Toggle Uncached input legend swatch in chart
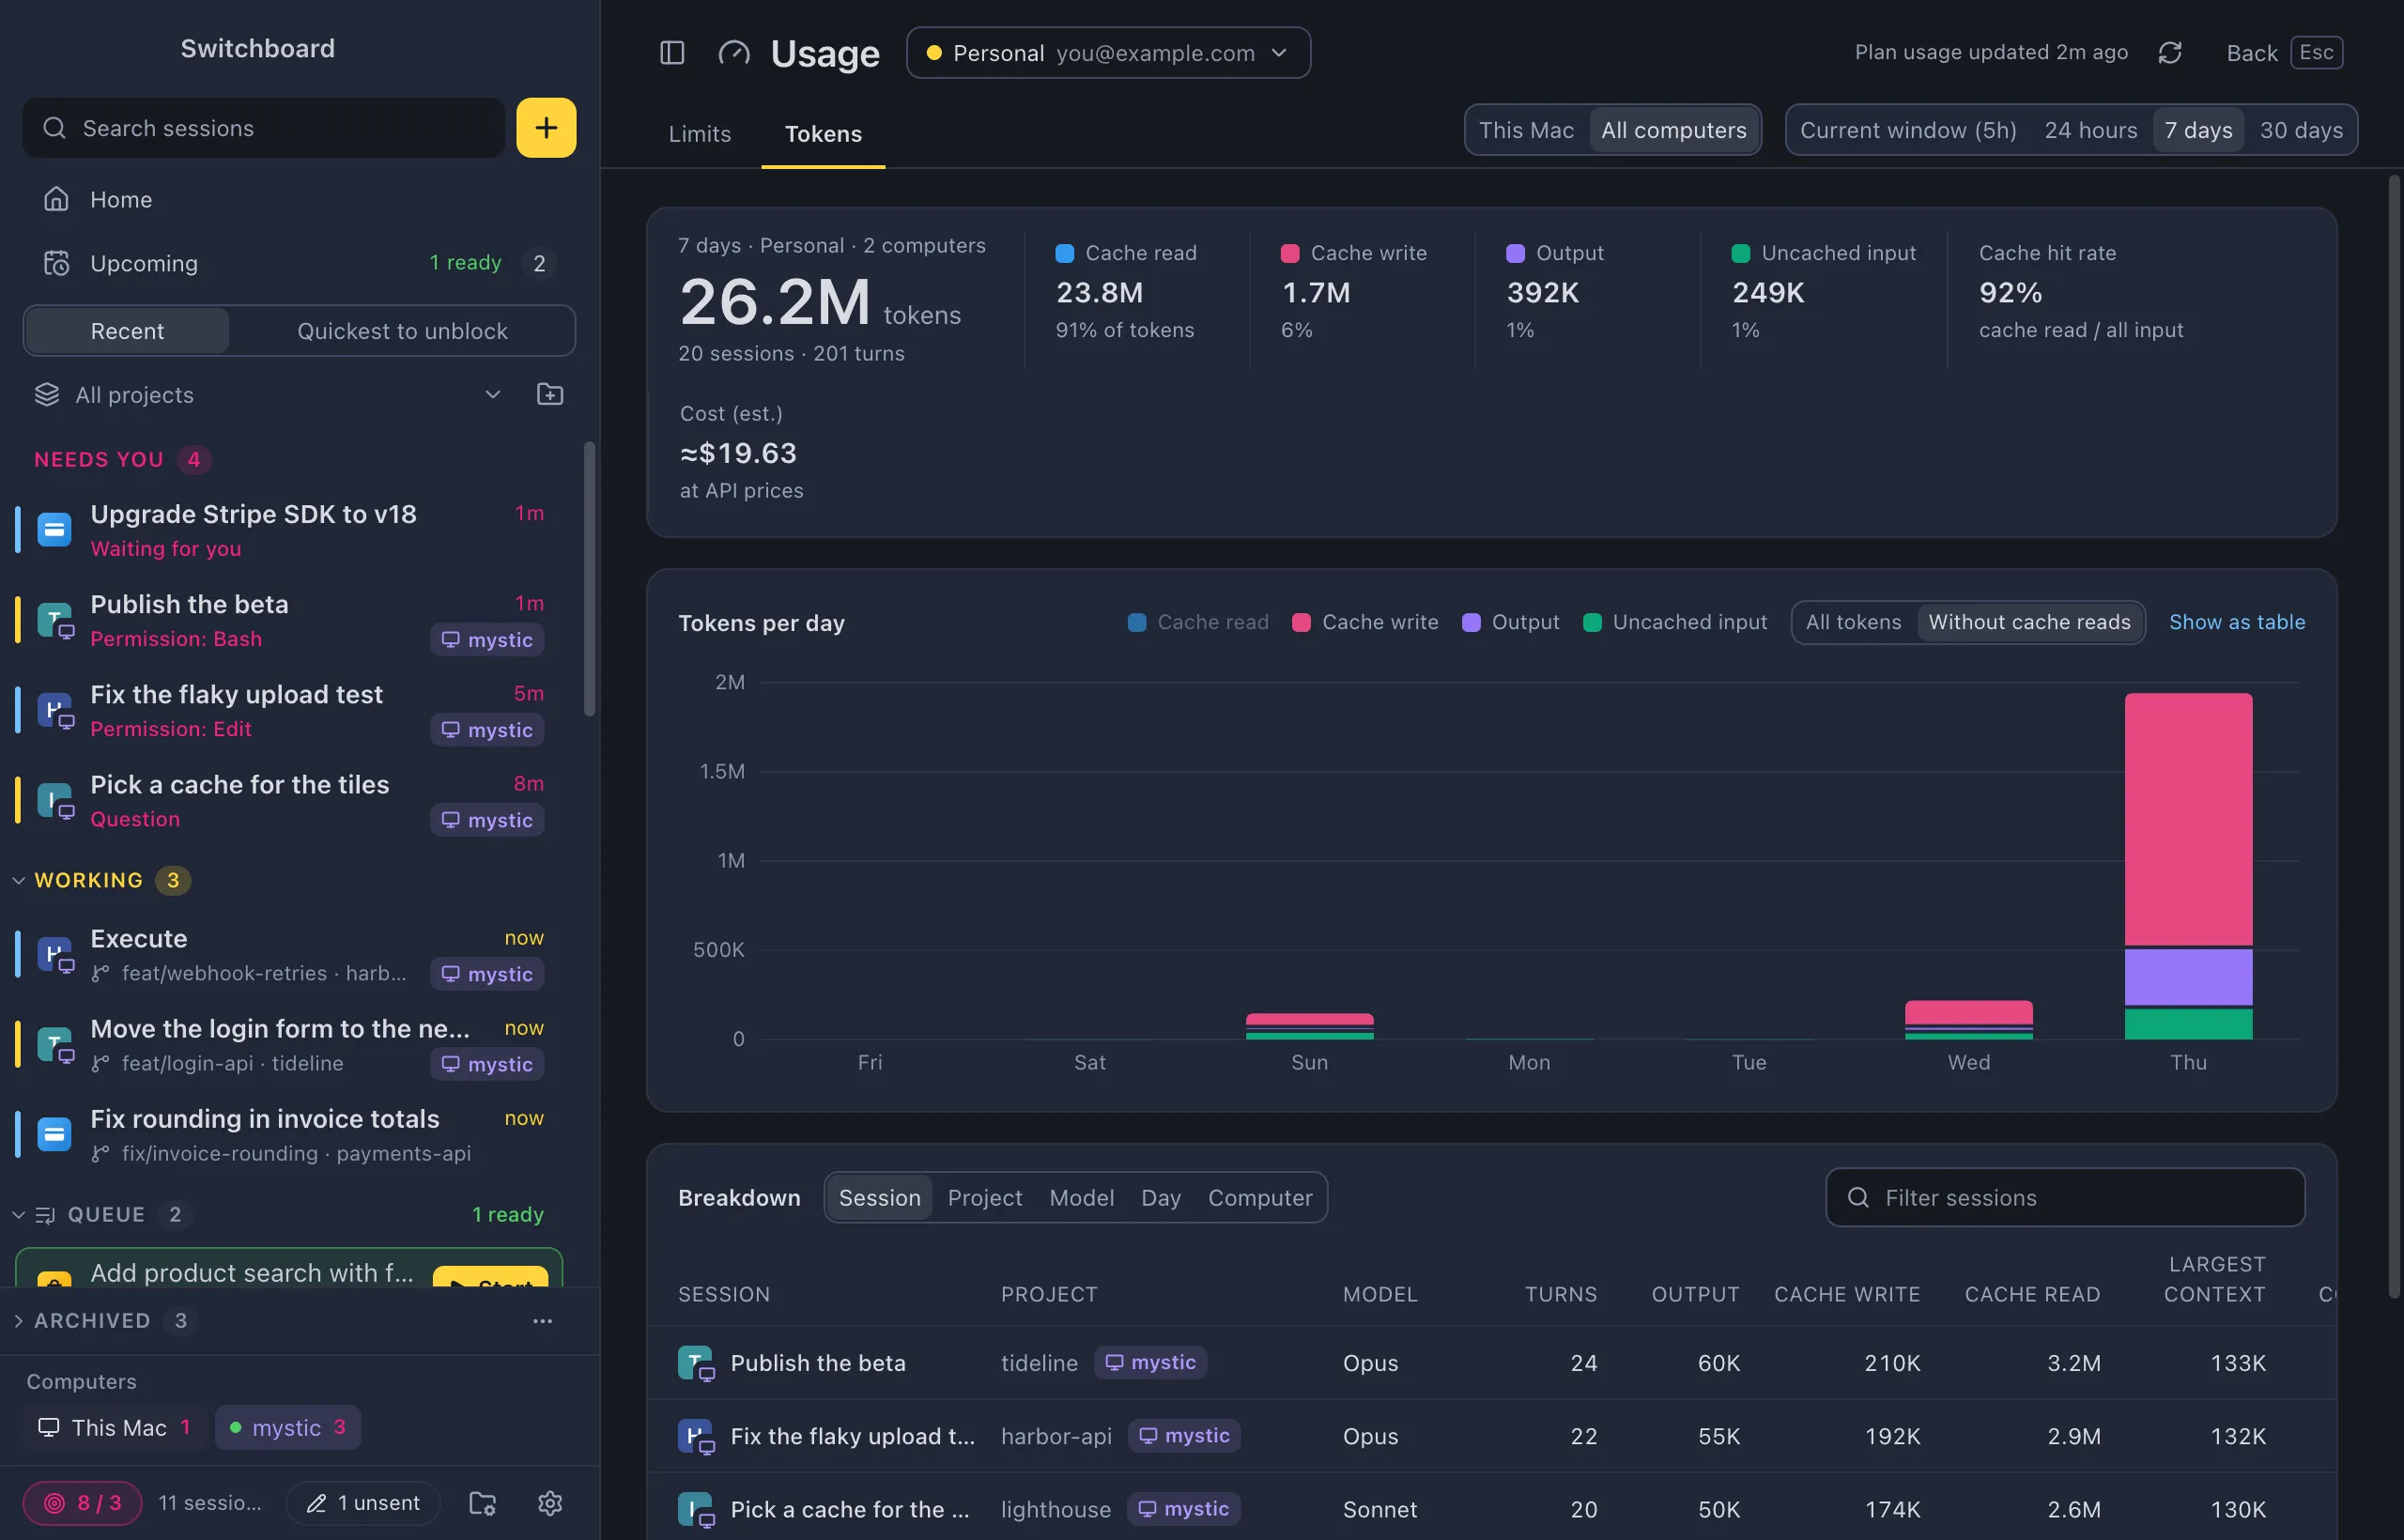The width and height of the screenshot is (2404, 1540). [x=1592, y=622]
